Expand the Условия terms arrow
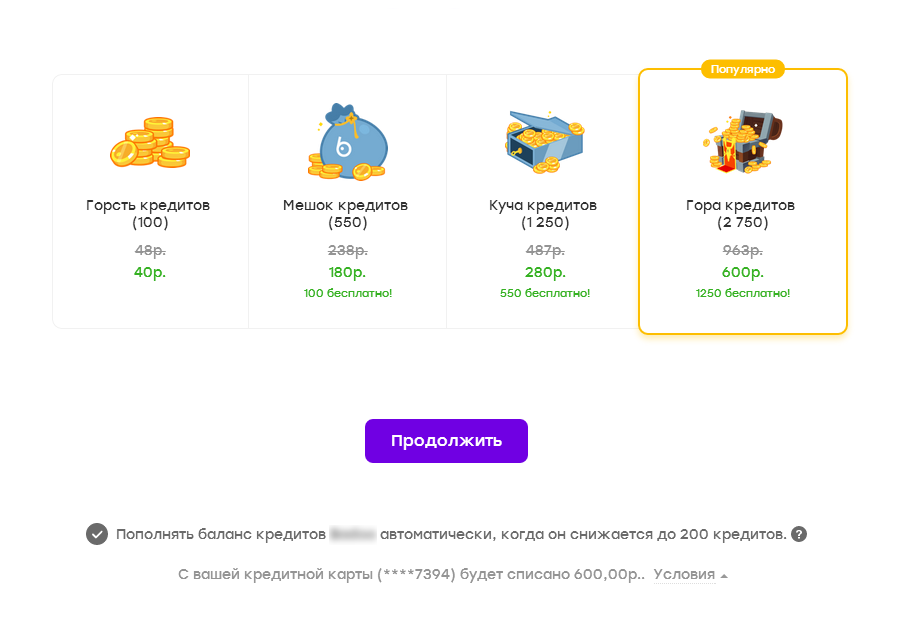The image size is (902, 632). tap(724, 576)
